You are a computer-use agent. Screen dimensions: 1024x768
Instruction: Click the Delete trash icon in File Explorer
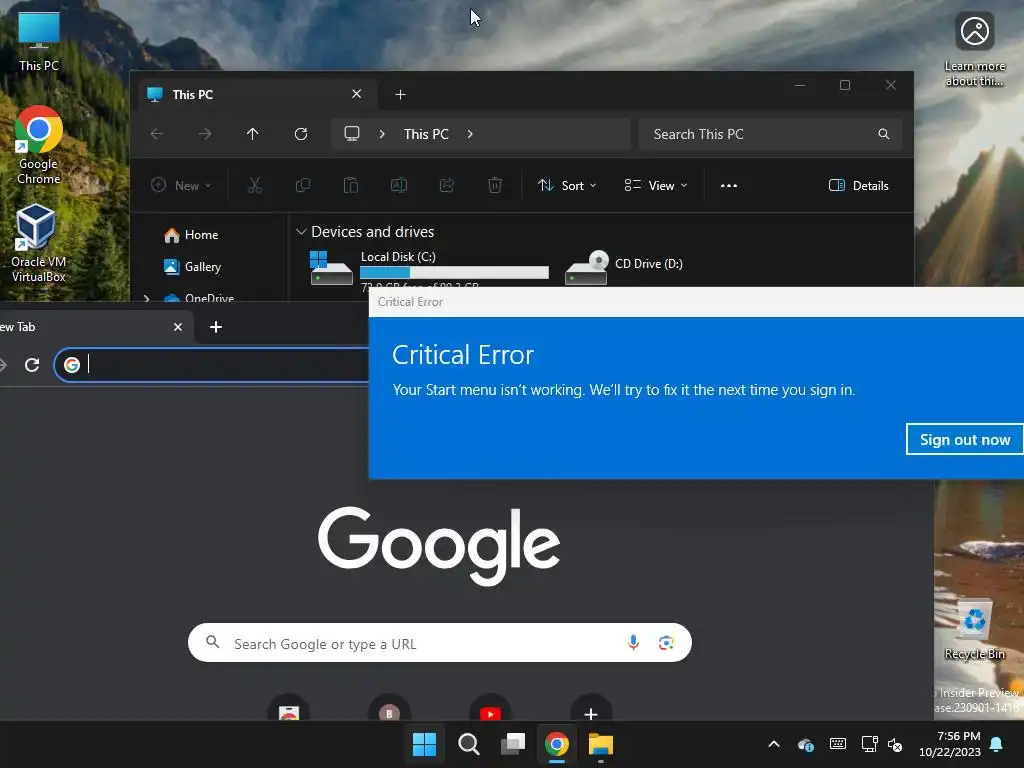495,185
